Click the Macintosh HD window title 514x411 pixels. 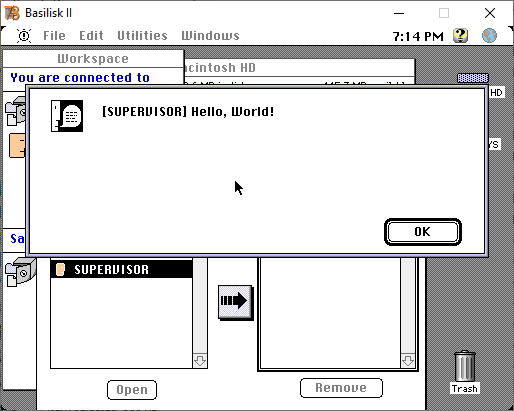[220, 68]
